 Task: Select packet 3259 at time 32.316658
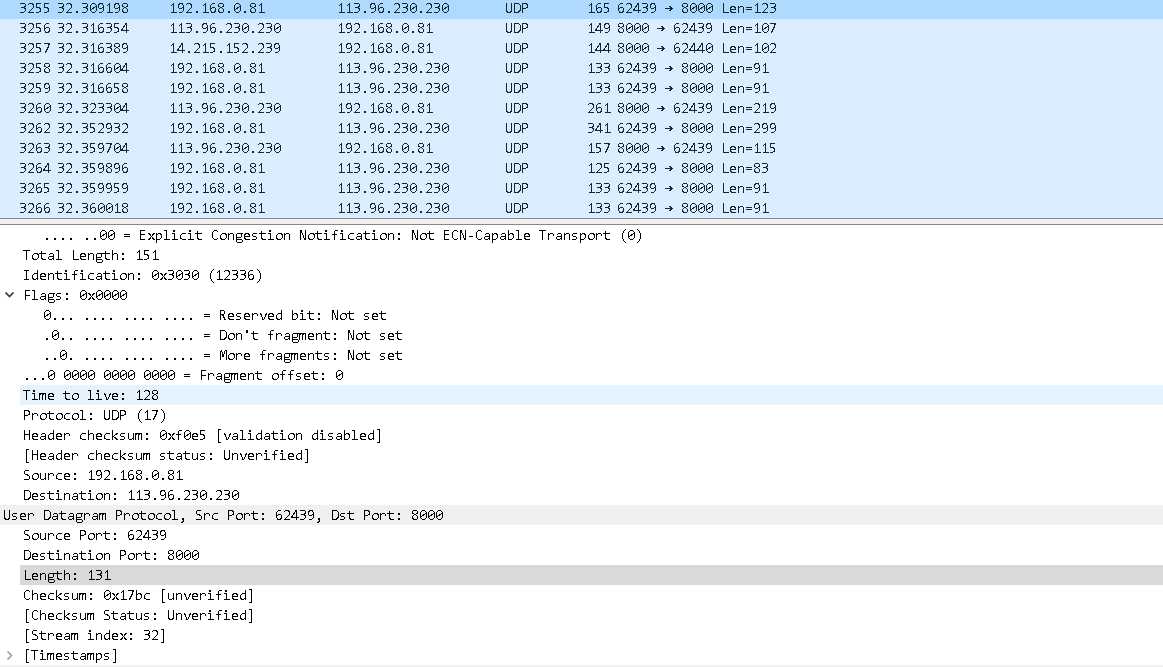click(x=582, y=88)
